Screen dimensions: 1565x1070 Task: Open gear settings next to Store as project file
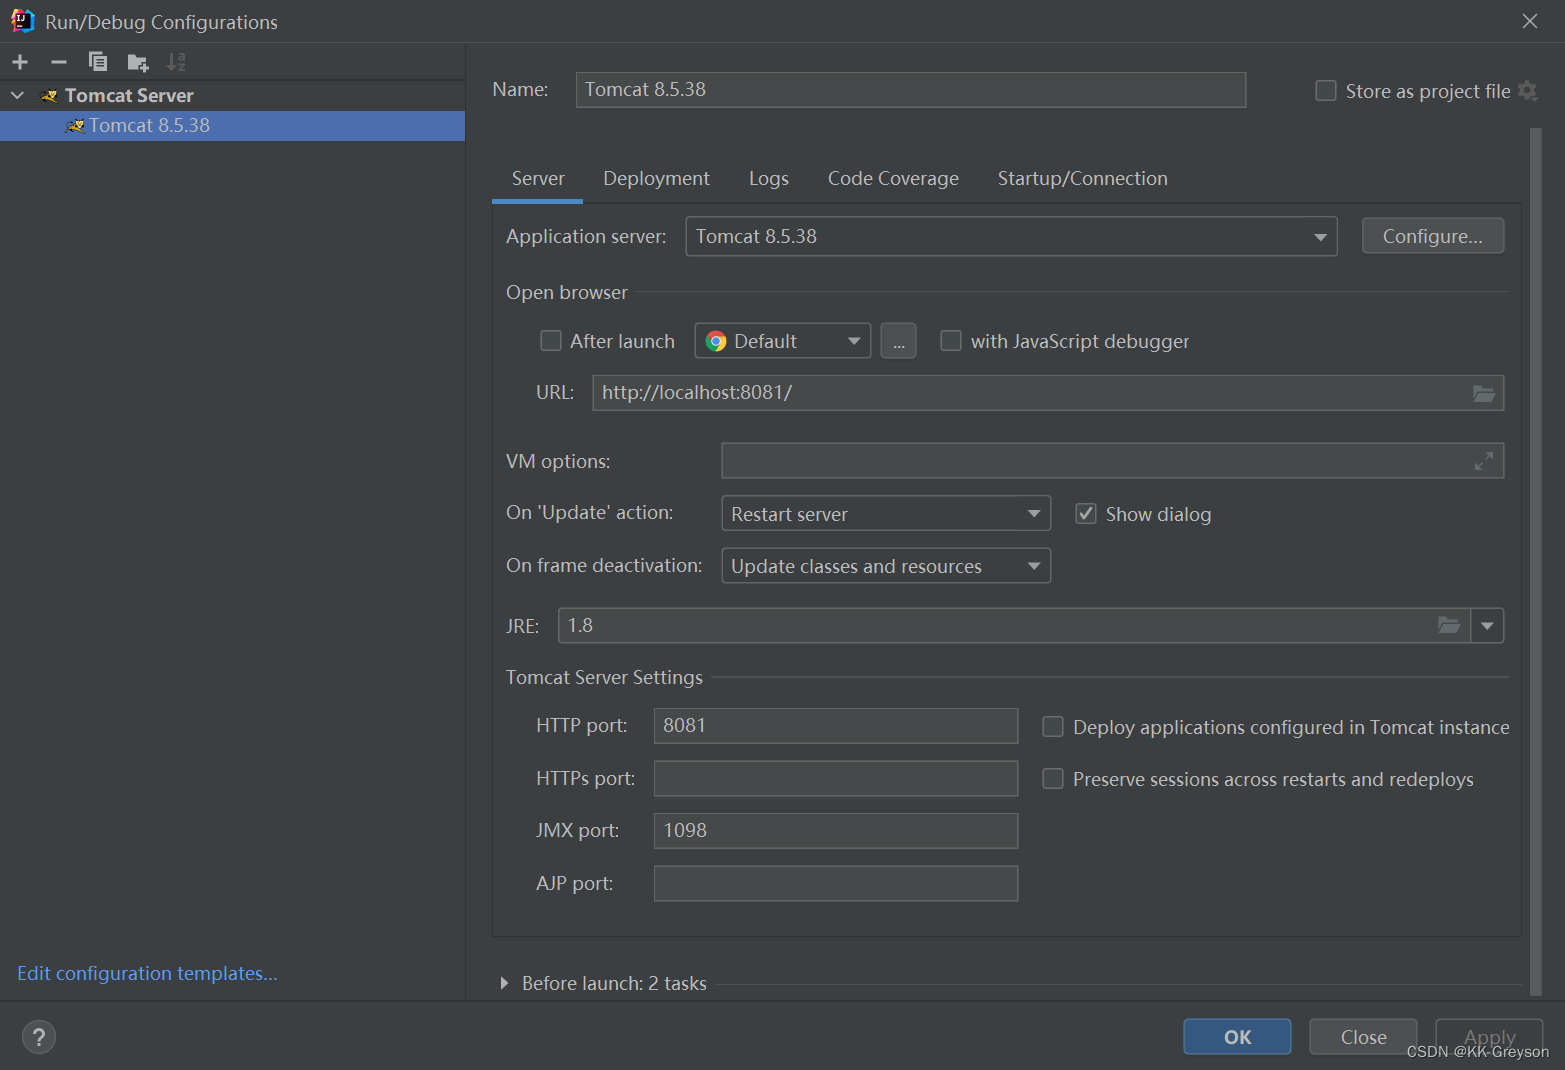click(x=1527, y=91)
